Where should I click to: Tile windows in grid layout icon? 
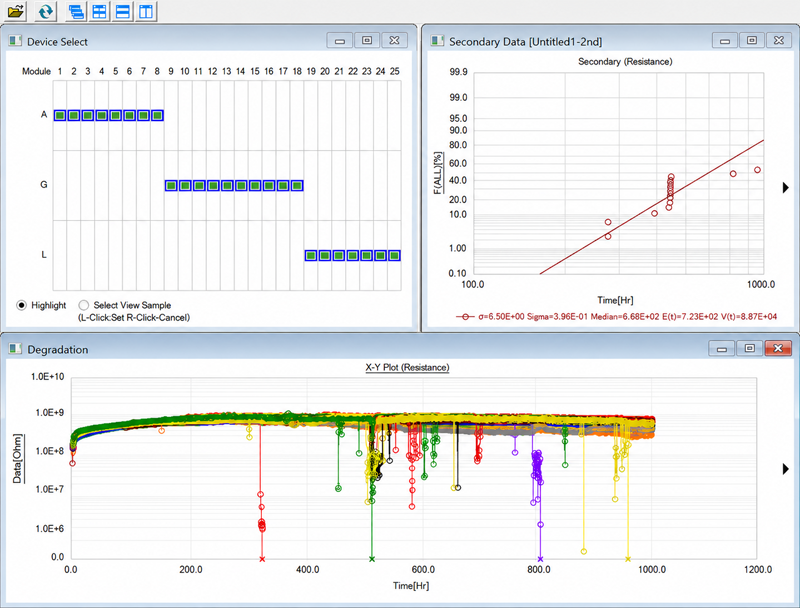(x=99, y=11)
